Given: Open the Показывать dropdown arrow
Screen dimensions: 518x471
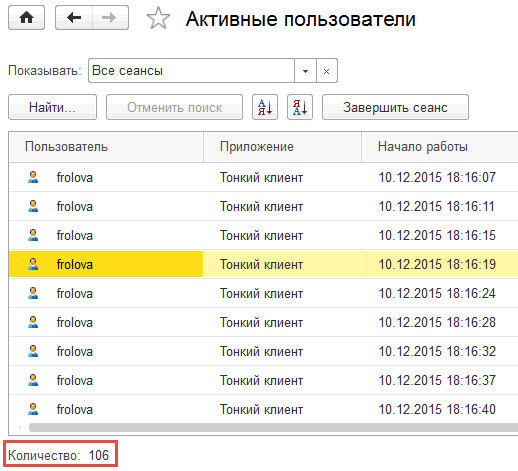Looking at the screenshot, I should click(305, 71).
